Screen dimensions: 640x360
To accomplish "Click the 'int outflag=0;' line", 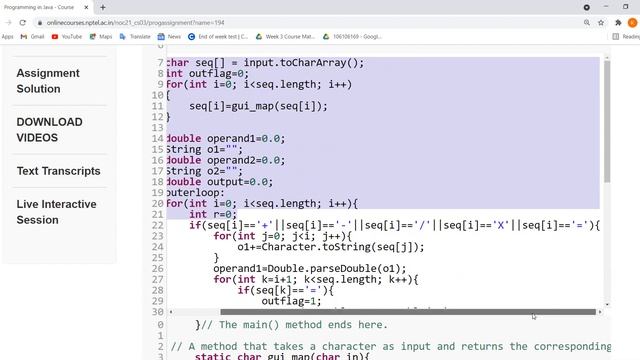I will [x=207, y=73].
